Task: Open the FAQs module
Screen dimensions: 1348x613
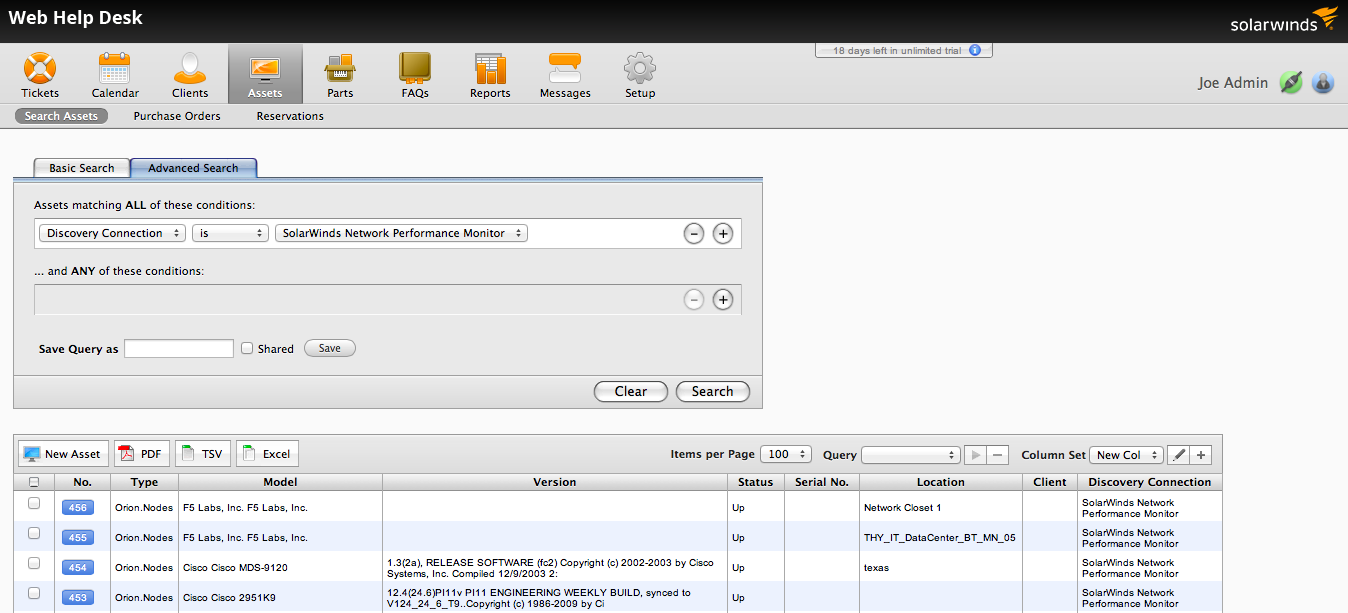Action: [x=415, y=76]
